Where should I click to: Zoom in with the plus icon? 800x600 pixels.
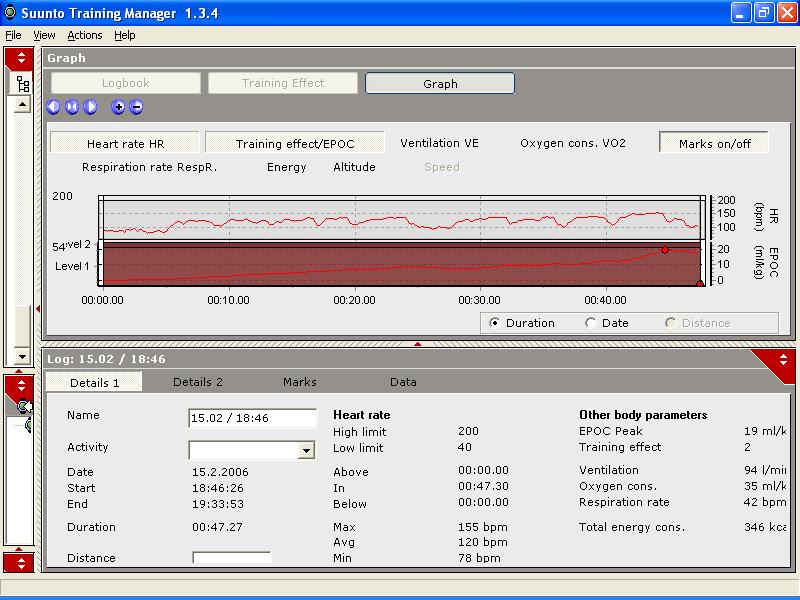(118, 107)
